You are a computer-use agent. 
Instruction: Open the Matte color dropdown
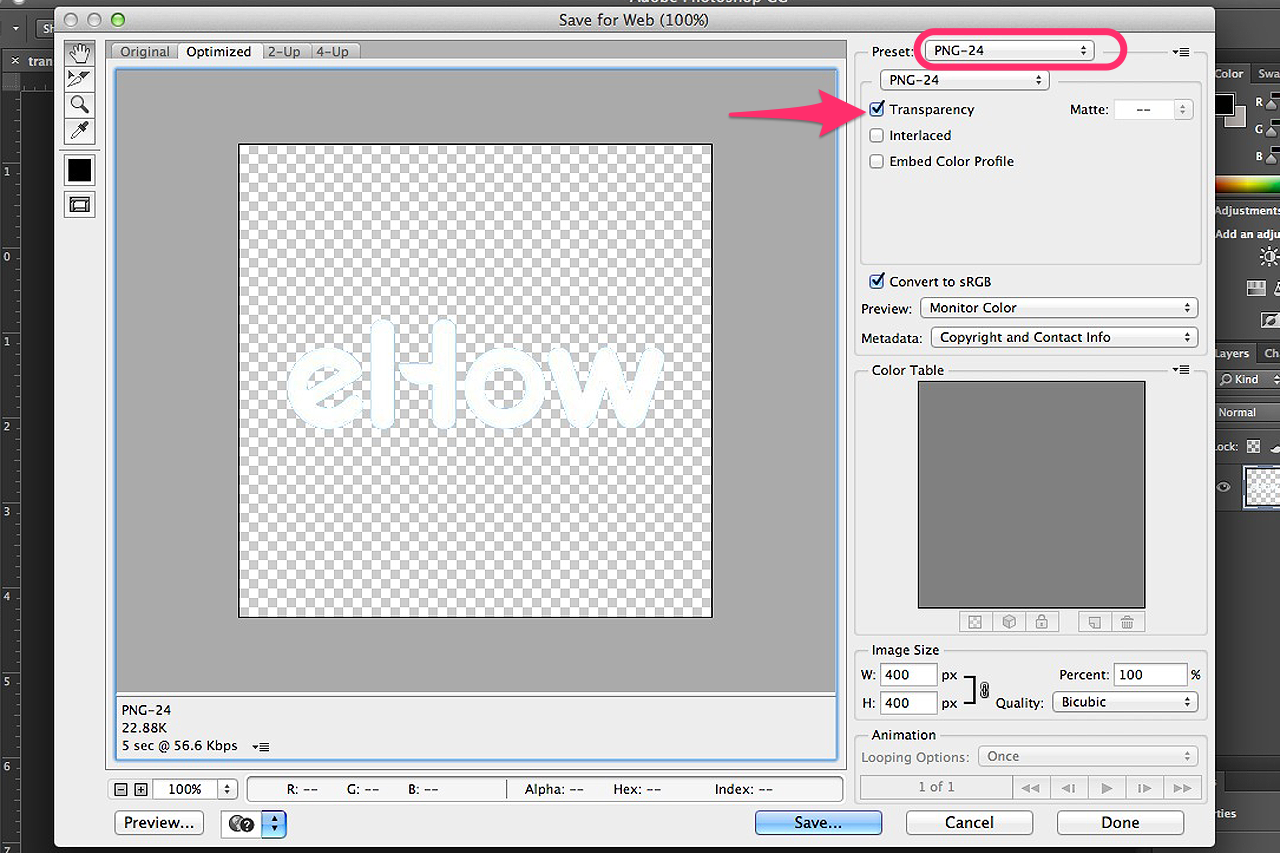[x=1153, y=110]
